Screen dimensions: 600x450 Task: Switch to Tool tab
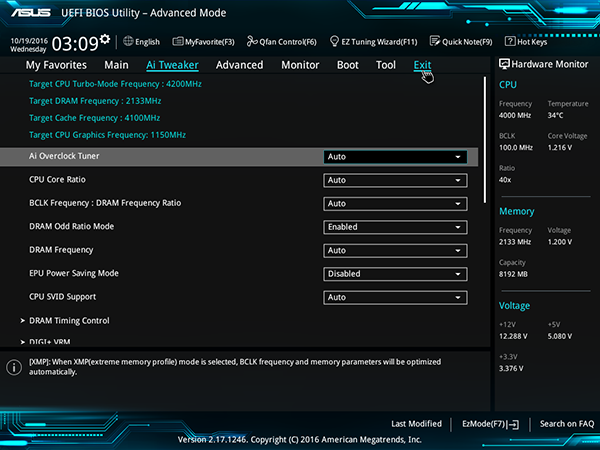pyautogui.click(x=386, y=65)
